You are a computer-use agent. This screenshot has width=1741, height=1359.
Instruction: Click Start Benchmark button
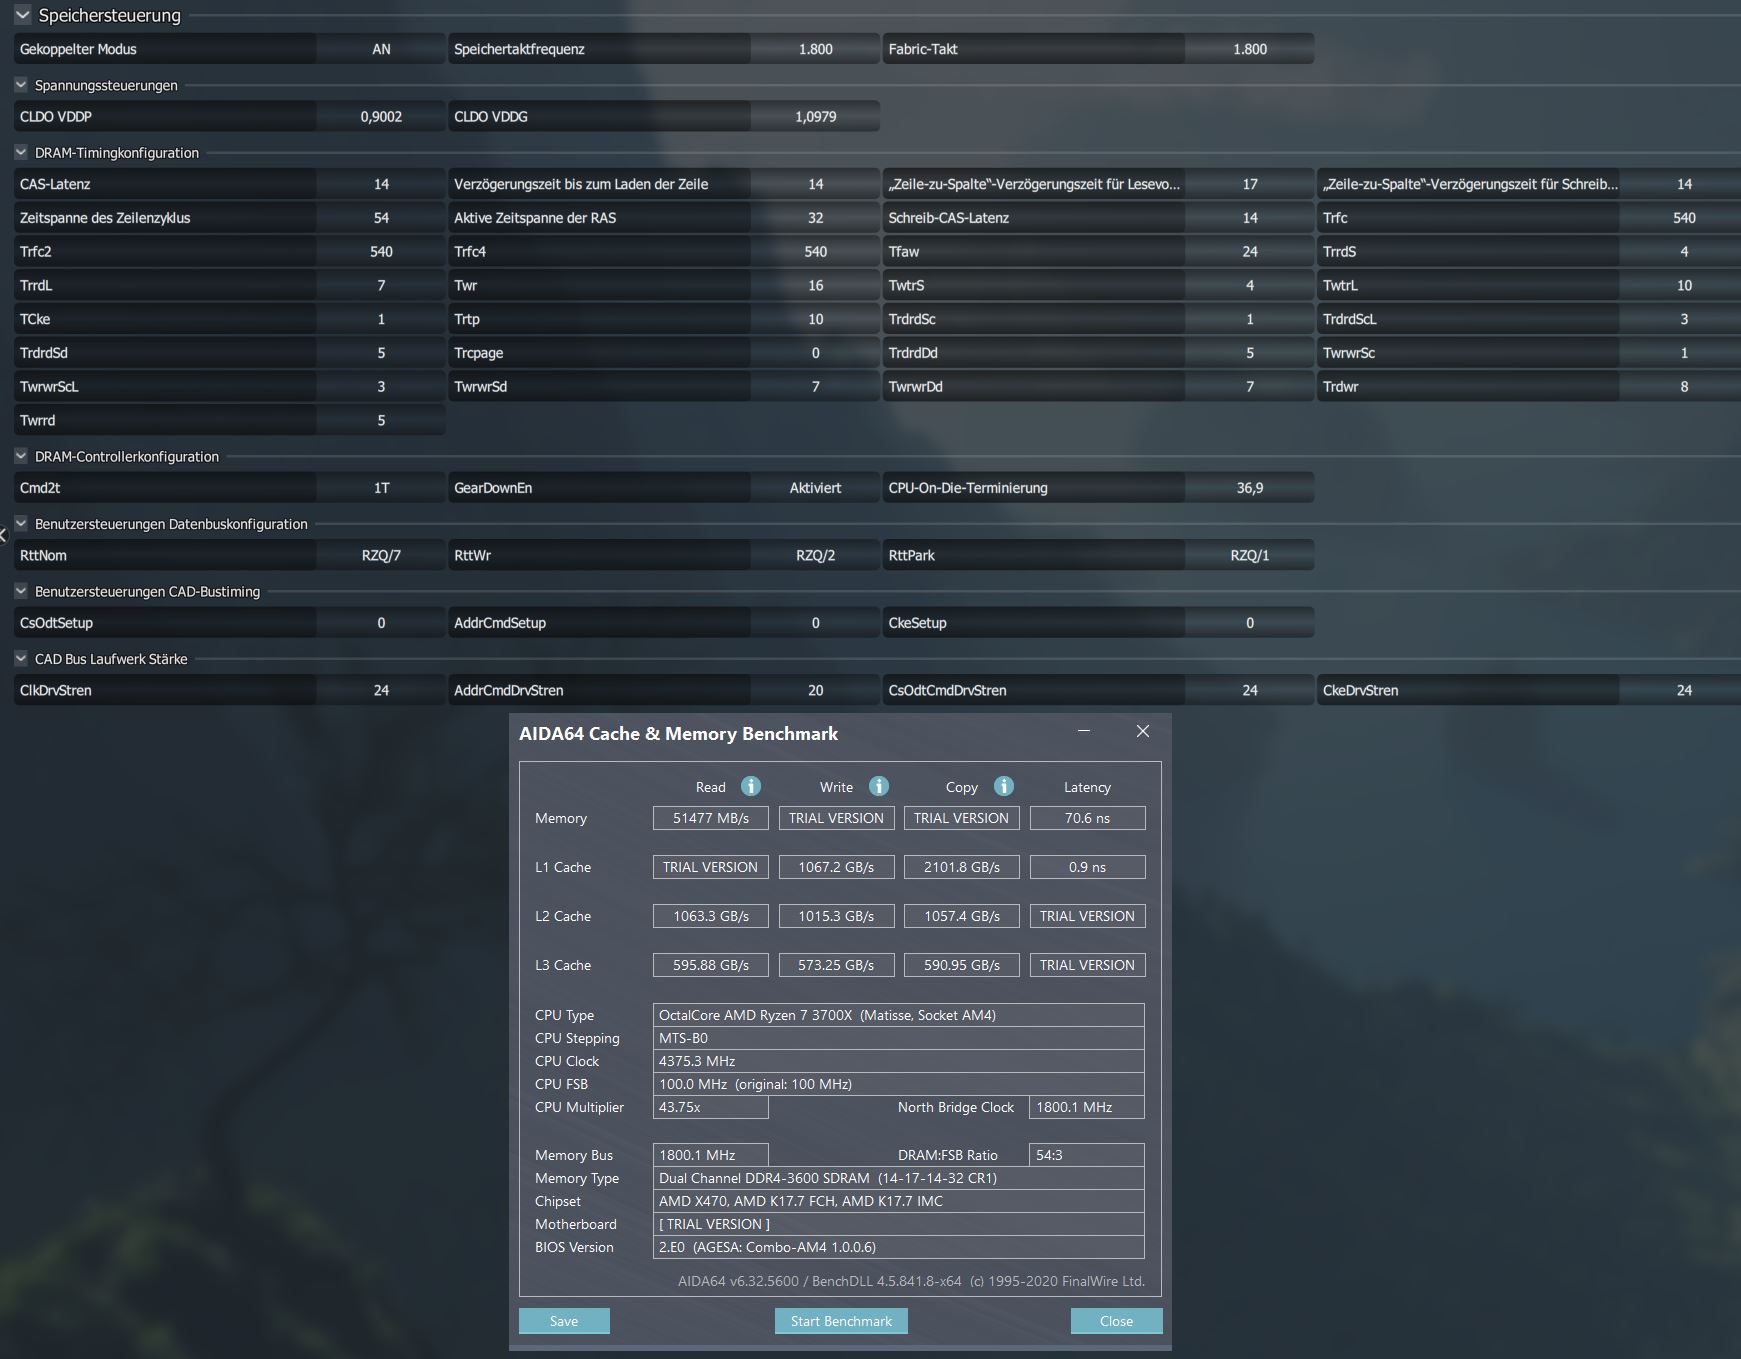[x=841, y=1321]
